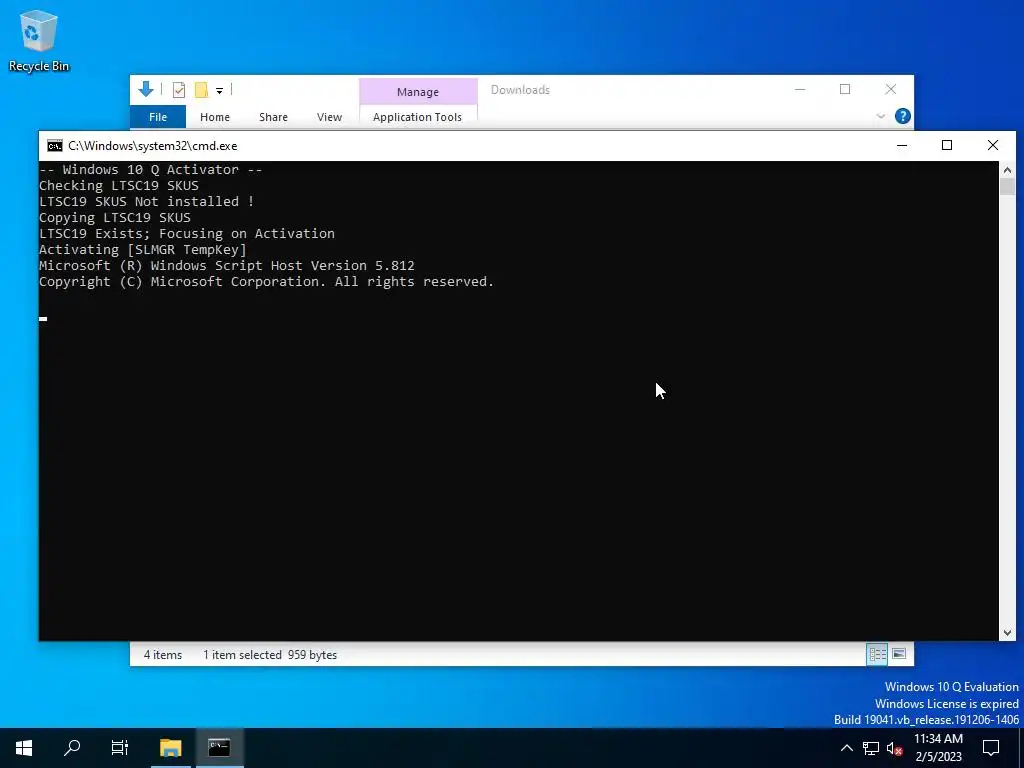Maximize the Downloads Explorer window
The image size is (1024, 768).
click(x=845, y=89)
